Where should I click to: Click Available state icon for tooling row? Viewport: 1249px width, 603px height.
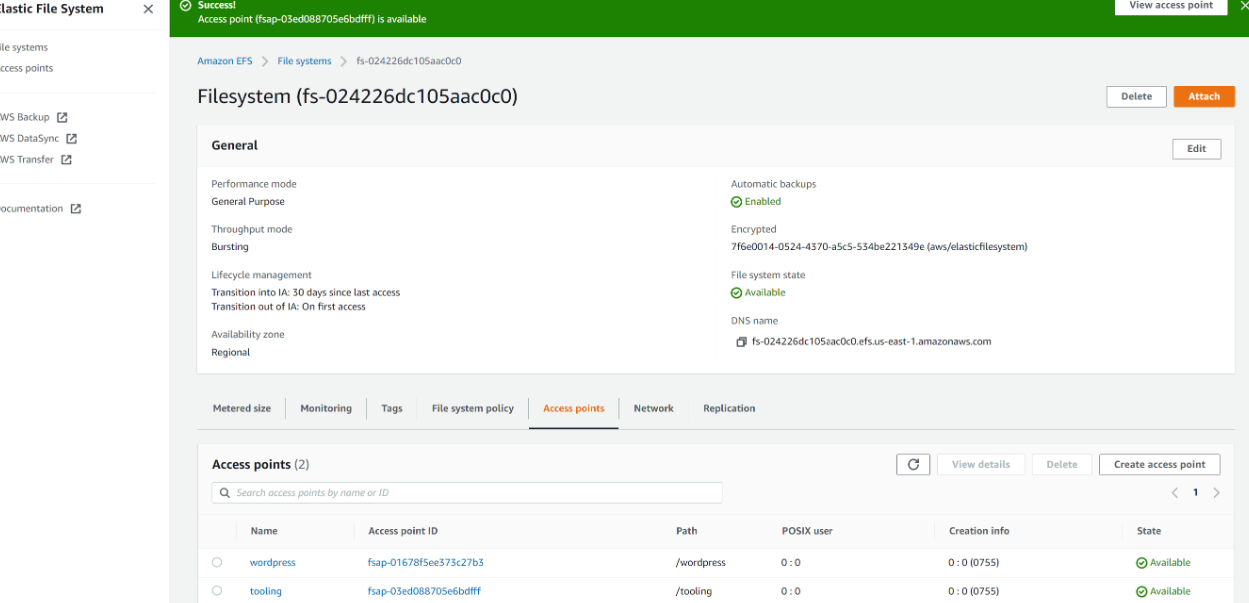coord(1141,592)
